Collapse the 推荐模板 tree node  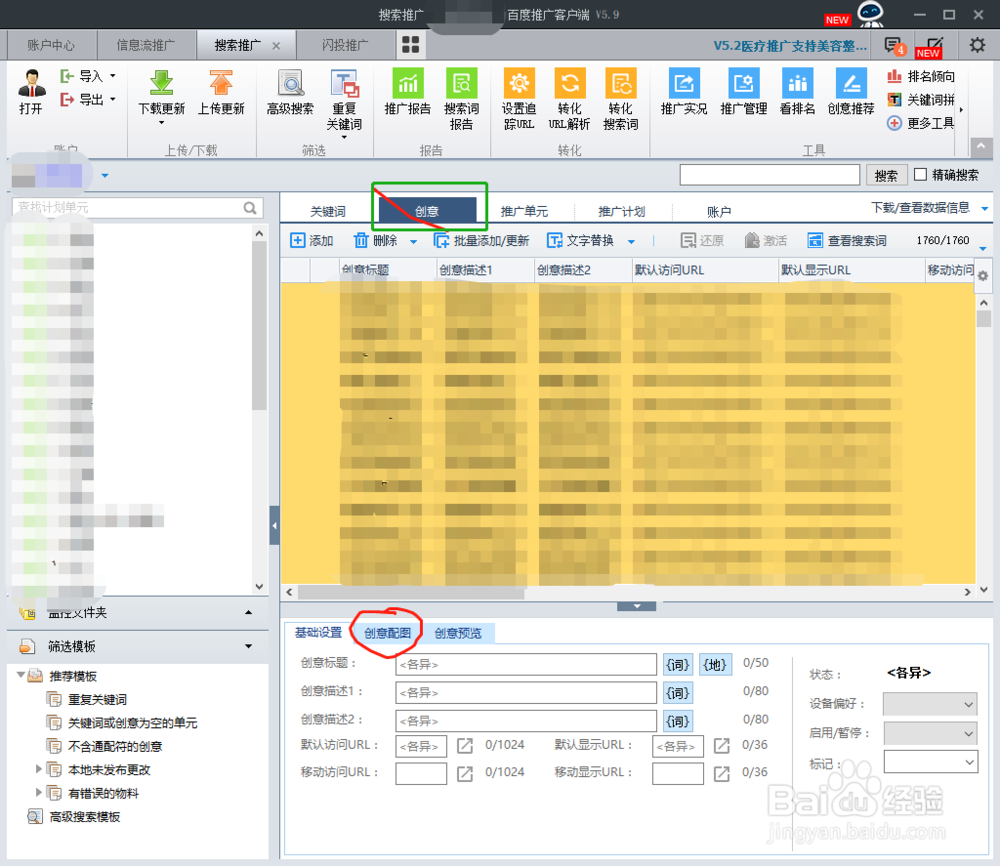tap(21, 675)
